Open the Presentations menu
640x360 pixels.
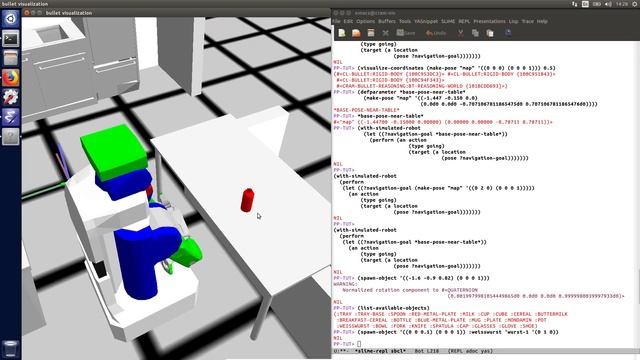coord(489,21)
